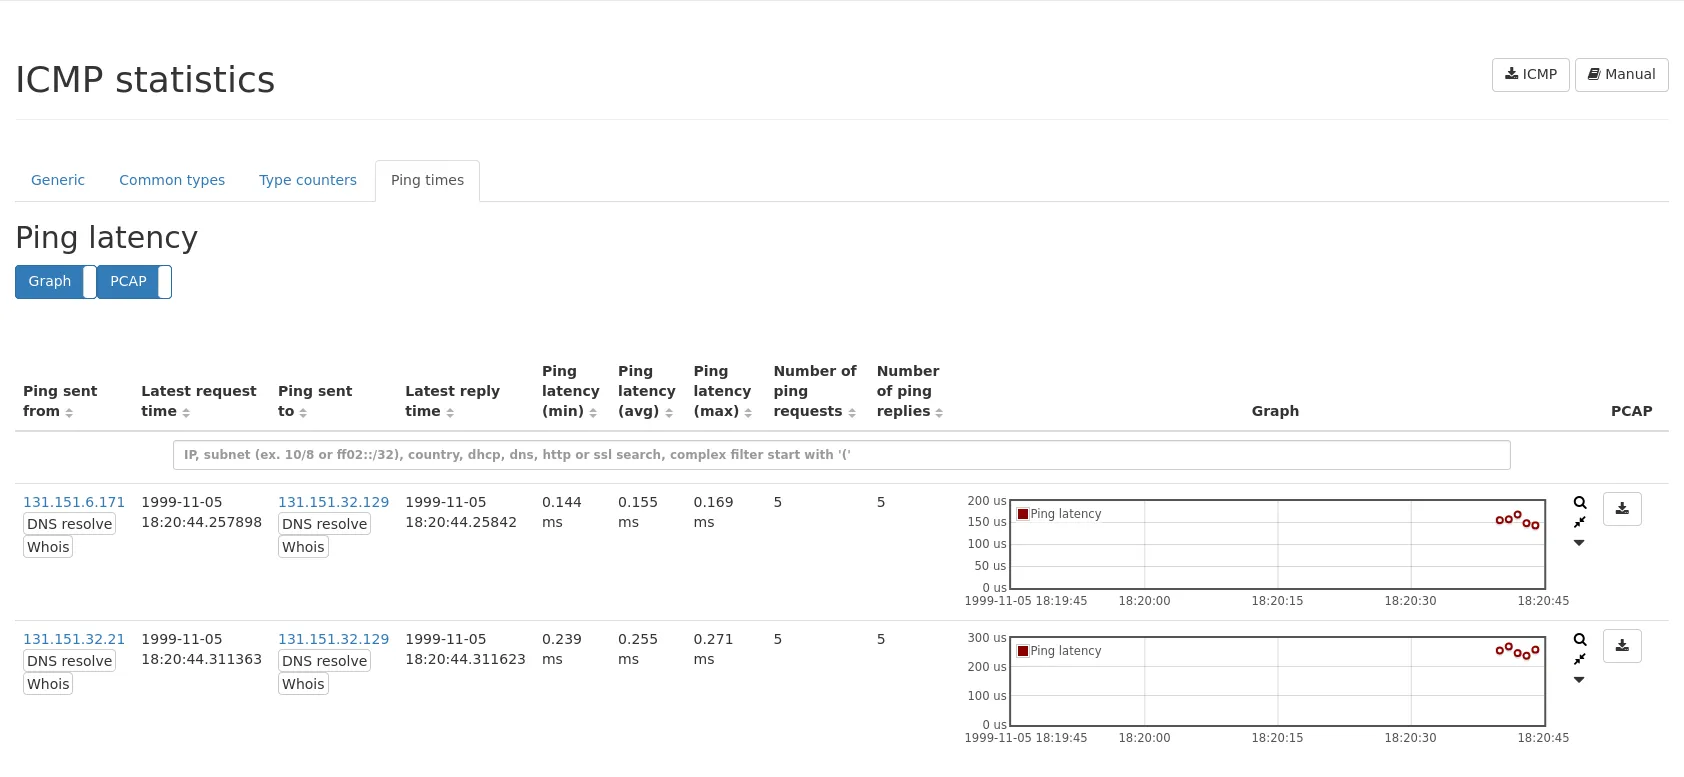Click the shrink arrows icon beside first graph

(1580, 522)
